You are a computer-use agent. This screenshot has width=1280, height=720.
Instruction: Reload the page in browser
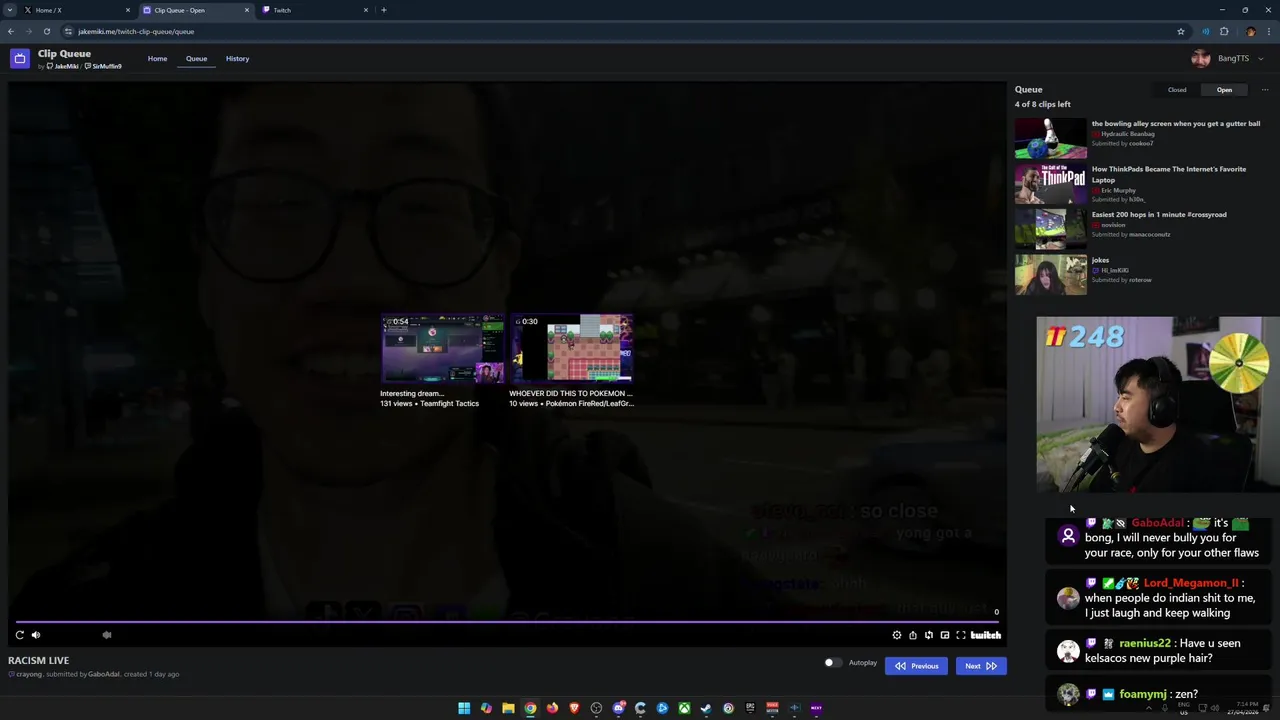click(x=46, y=31)
